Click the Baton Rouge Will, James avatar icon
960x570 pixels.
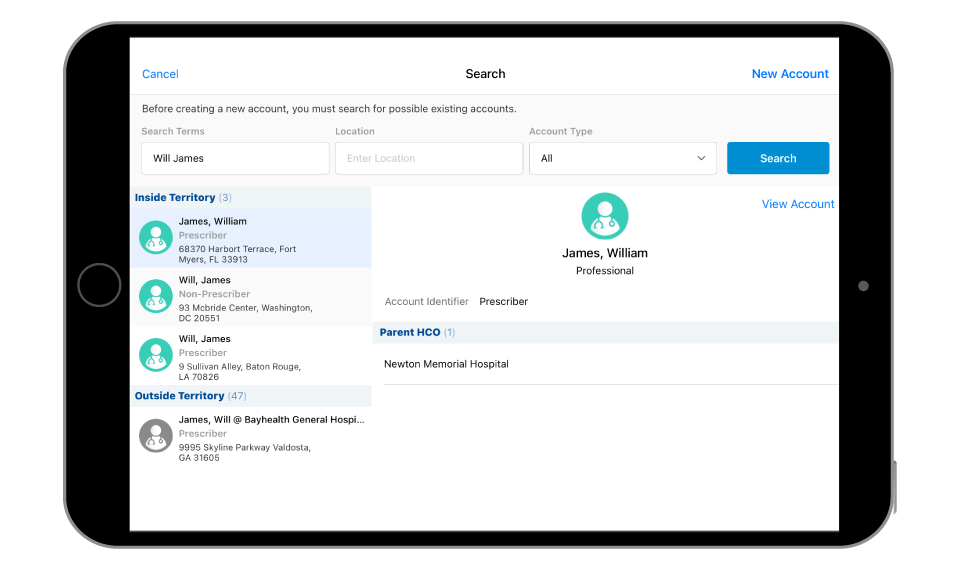(x=155, y=355)
